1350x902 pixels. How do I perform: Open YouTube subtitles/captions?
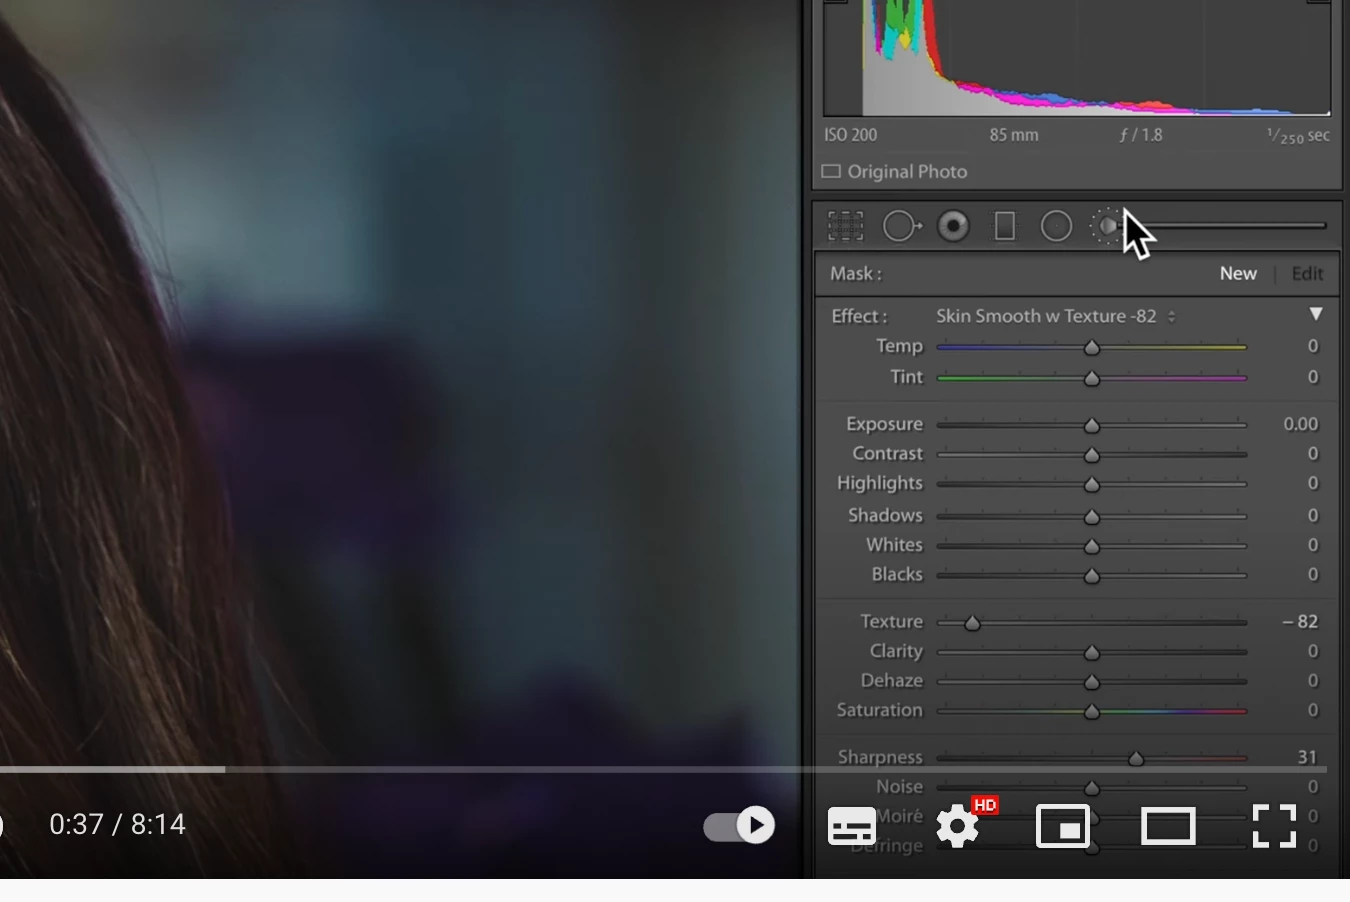point(852,826)
